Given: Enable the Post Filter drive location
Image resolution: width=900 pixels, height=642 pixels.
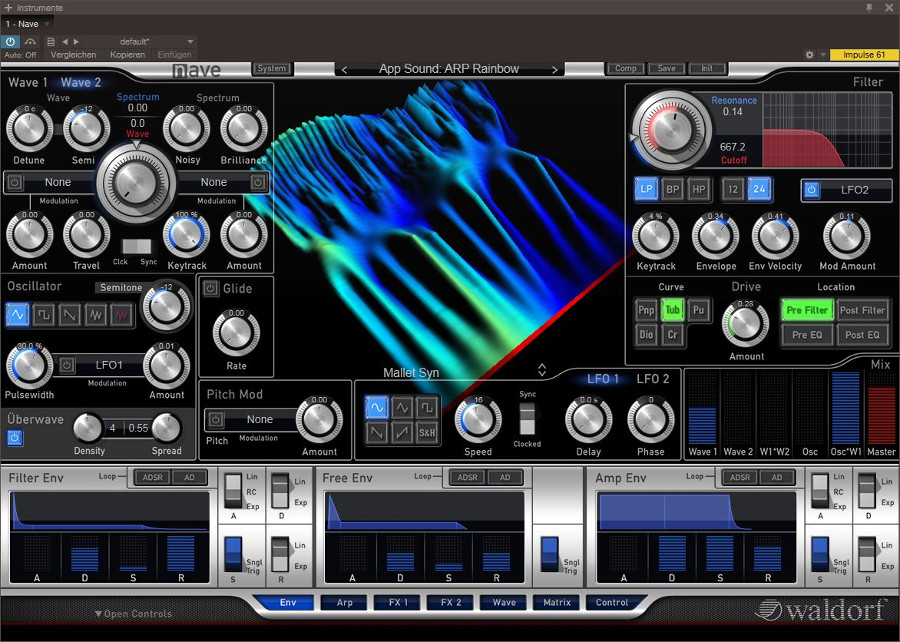Looking at the screenshot, I should point(862,310).
